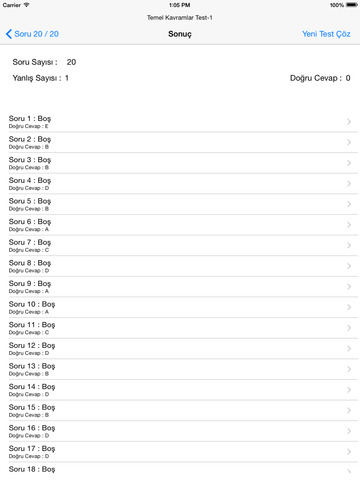The height and width of the screenshot is (480, 360).
Task: Tap the Soru 8 chevron arrow
Action: (x=349, y=266)
